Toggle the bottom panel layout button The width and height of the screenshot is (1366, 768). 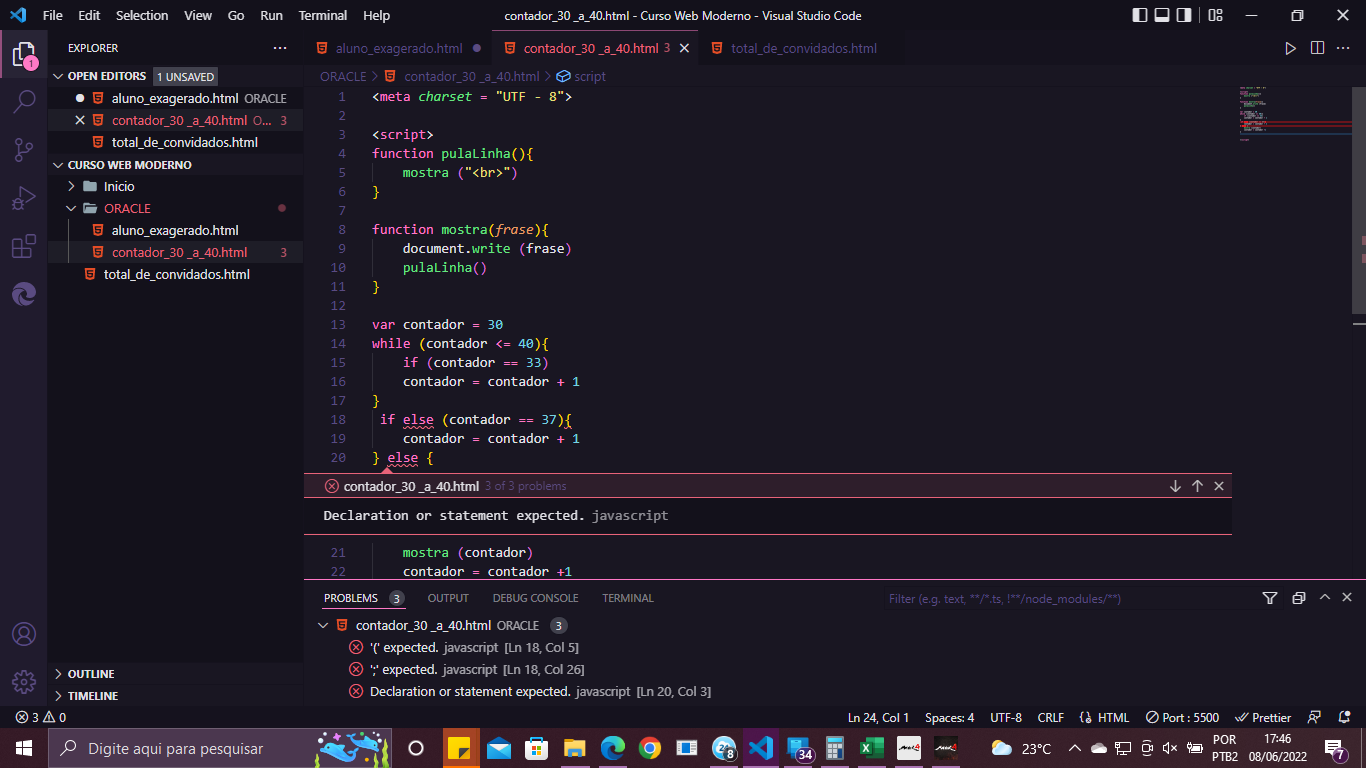coord(1162,15)
